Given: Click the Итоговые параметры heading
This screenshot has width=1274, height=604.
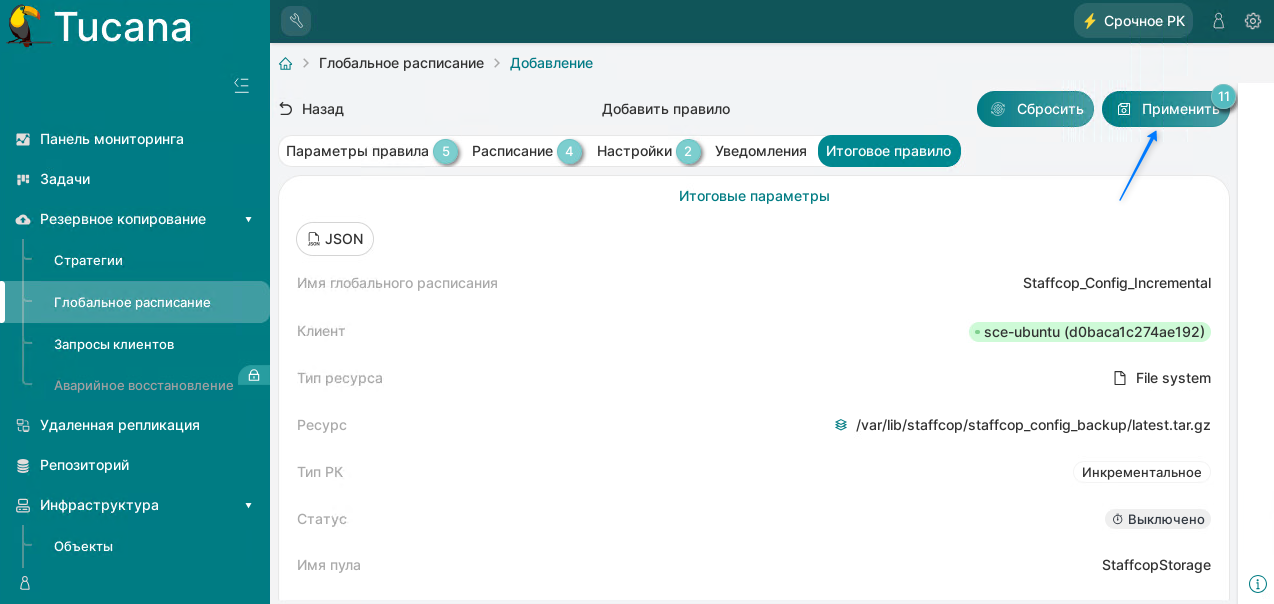Looking at the screenshot, I should pos(754,196).
